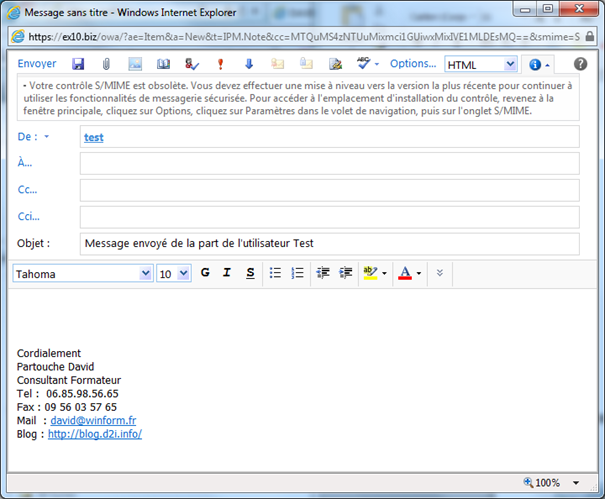The height and width of the screenshot is (499, 605).
Task: Click the Save (floppy disk) icon
Action: (78, 64)
